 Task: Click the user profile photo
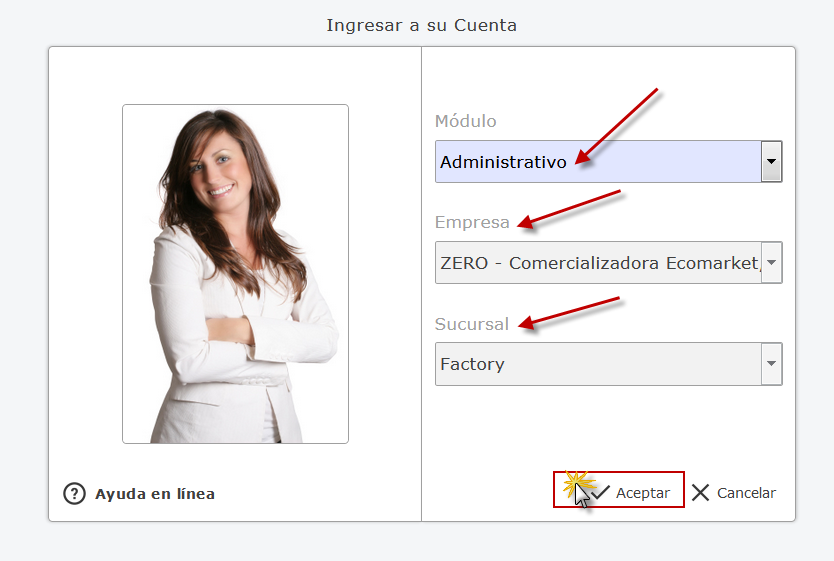(x=235, y=274)
